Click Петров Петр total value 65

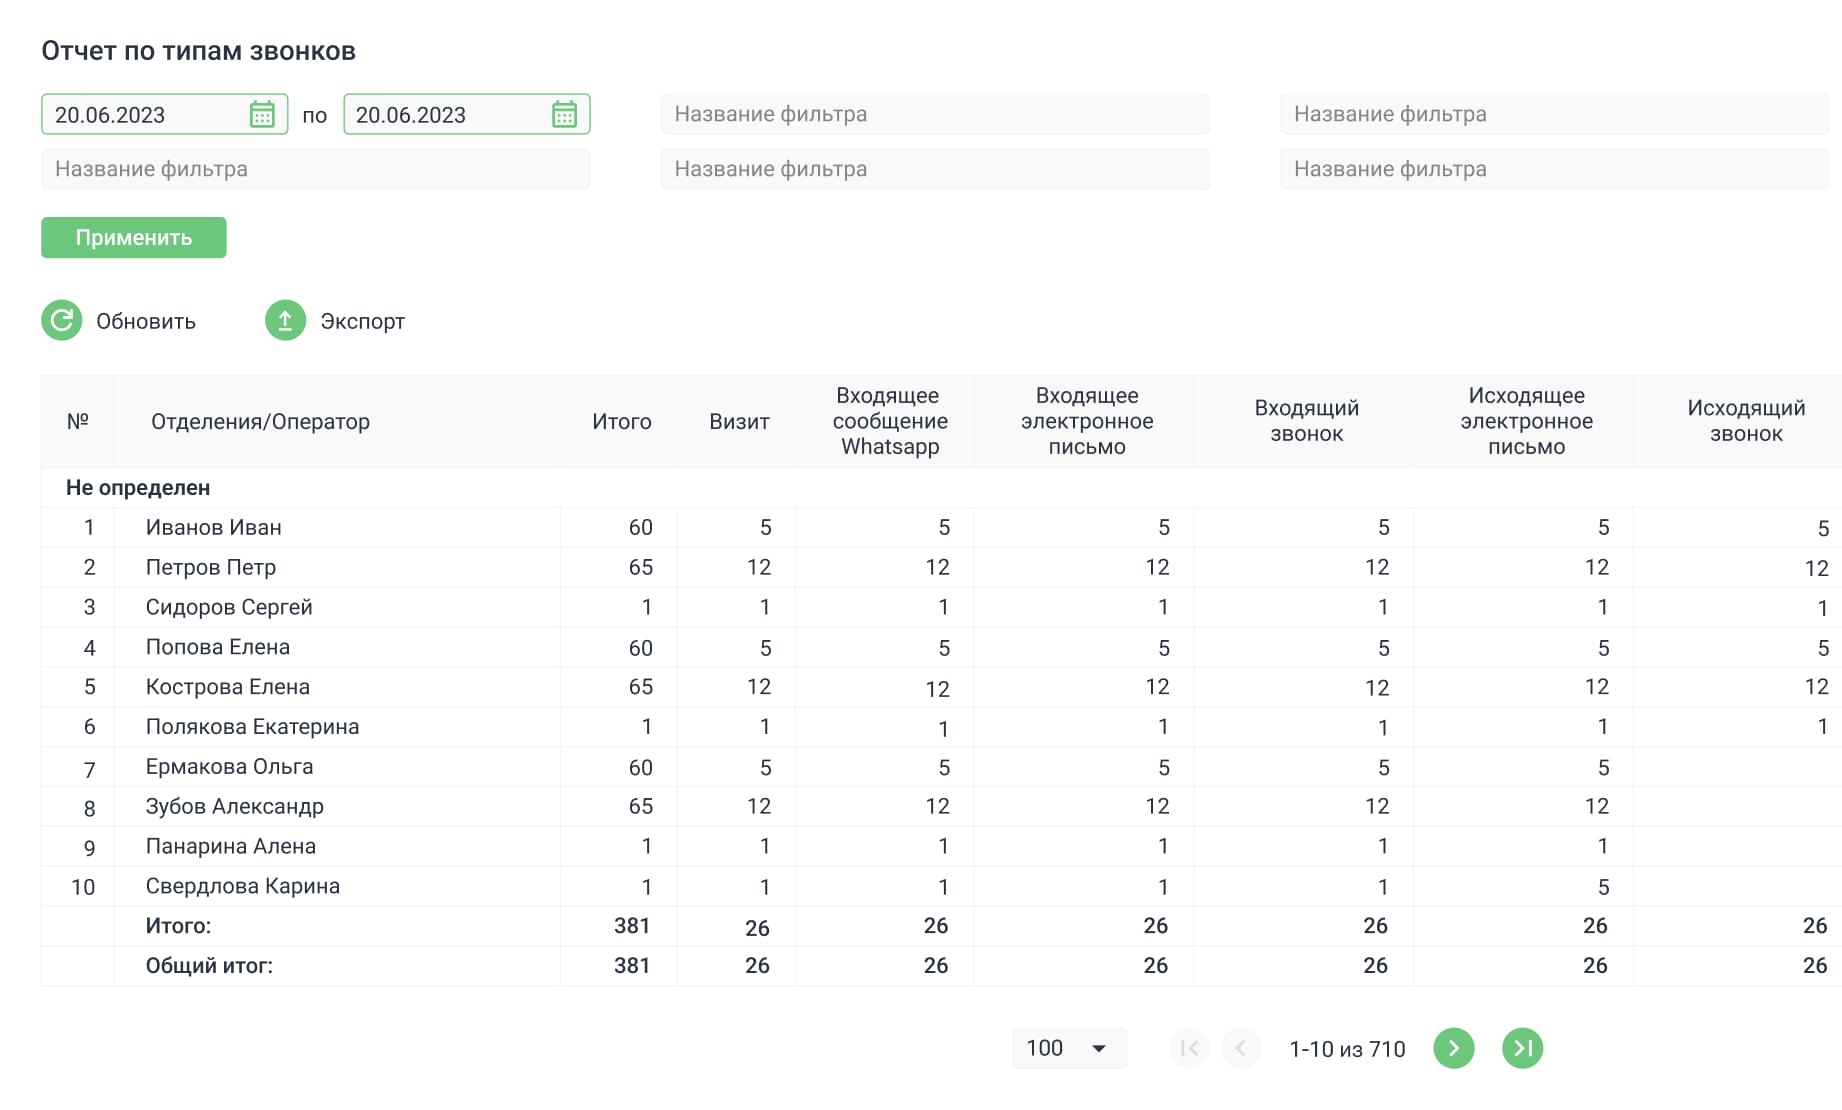(x=641, y=567)
